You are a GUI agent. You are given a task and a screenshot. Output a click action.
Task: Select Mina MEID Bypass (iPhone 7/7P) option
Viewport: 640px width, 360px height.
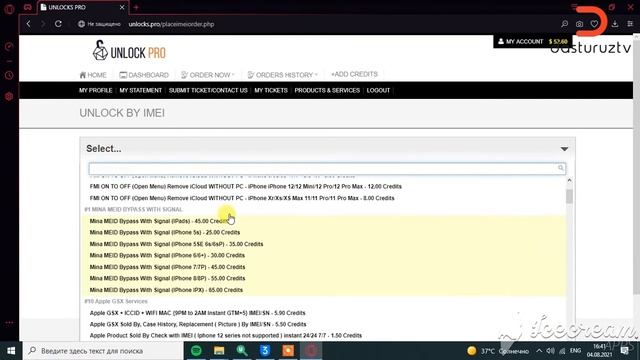pyautogui.click(x=167, y=267)
